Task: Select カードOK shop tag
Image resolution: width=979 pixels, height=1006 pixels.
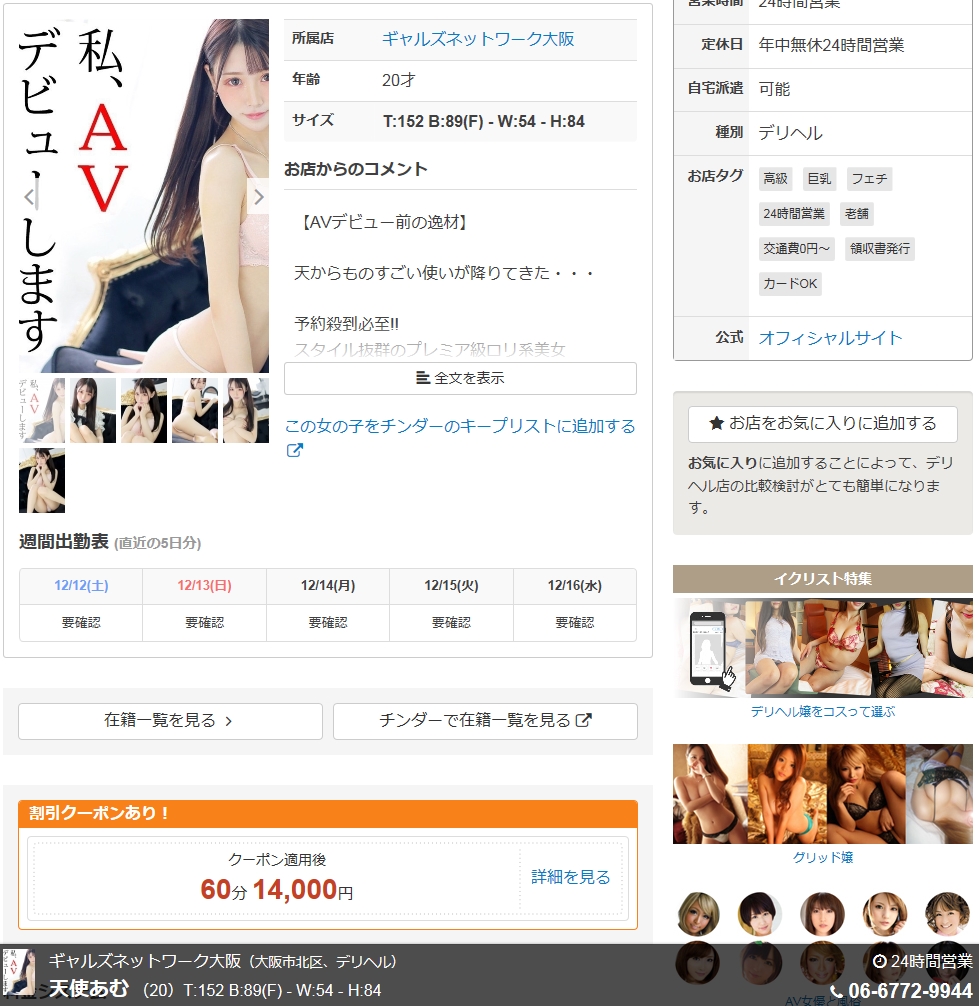Action: (x=790, y=284)
